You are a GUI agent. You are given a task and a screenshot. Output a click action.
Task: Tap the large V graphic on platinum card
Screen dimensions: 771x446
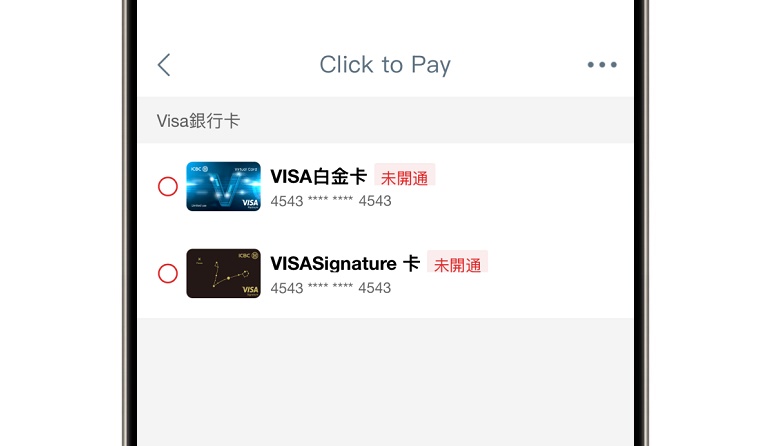click(x=224, y=187)
